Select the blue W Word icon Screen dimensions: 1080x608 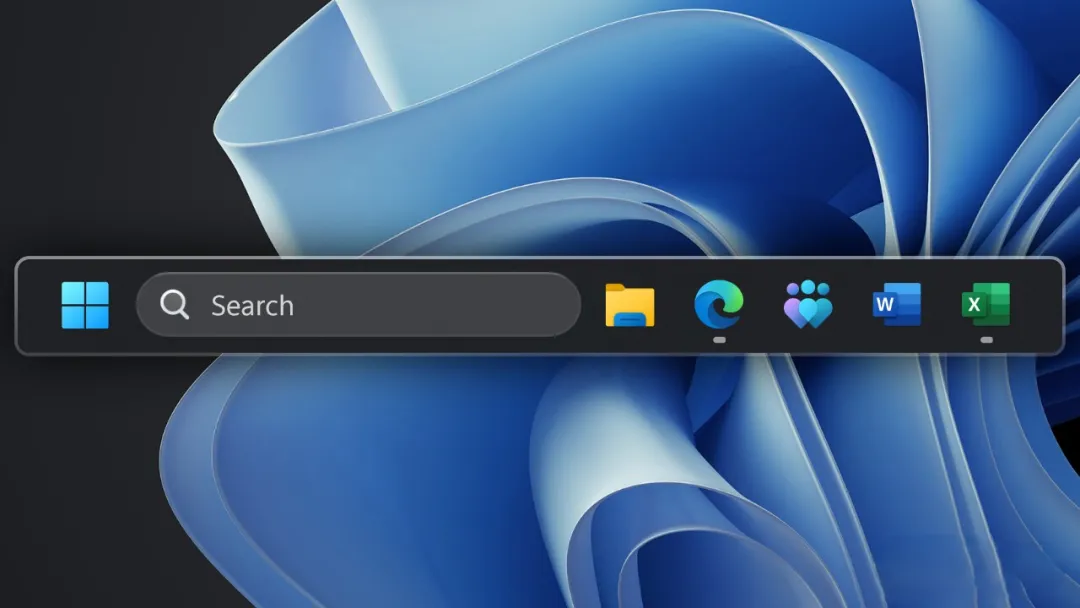tap(896, 304)
